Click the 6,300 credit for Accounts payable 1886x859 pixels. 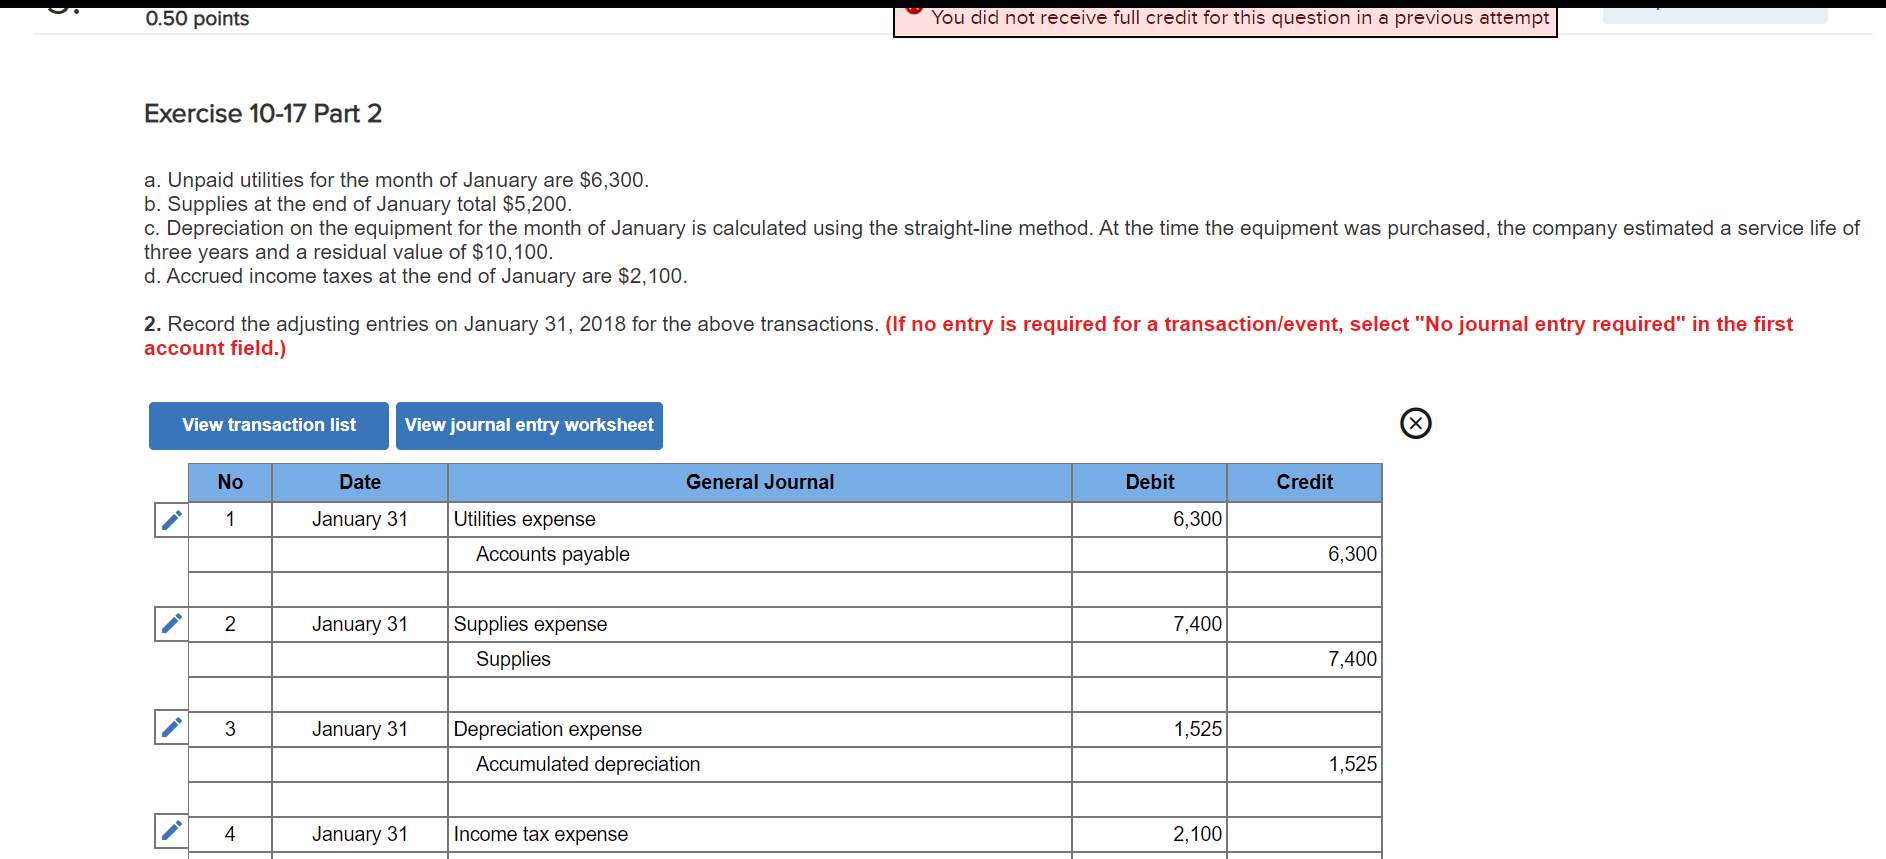coord(1305,554)
